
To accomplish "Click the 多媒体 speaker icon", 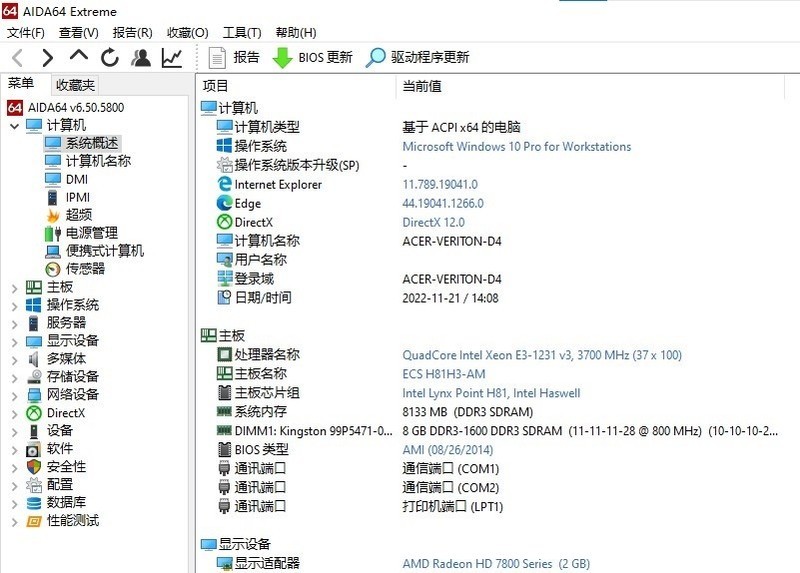I will point(34,359).
